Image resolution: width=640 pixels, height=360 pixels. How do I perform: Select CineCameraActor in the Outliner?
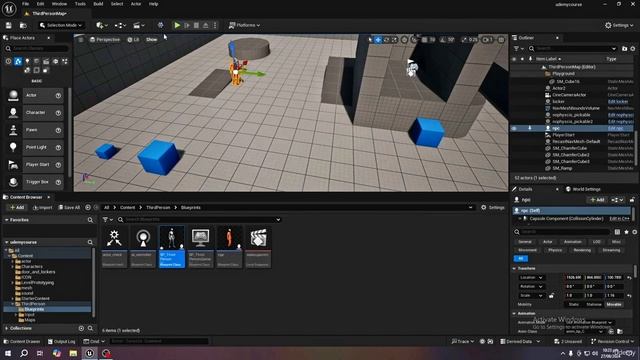(x=569, y=95)
